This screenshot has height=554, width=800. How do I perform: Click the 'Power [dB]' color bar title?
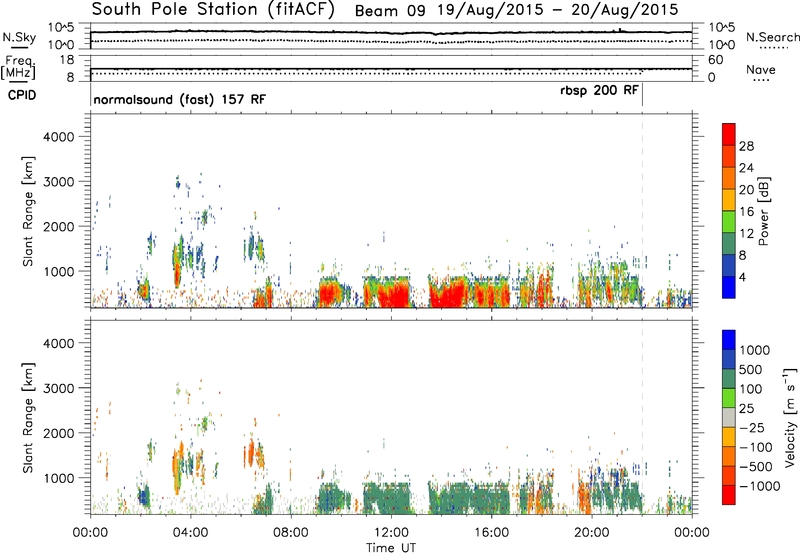(764, 211)
